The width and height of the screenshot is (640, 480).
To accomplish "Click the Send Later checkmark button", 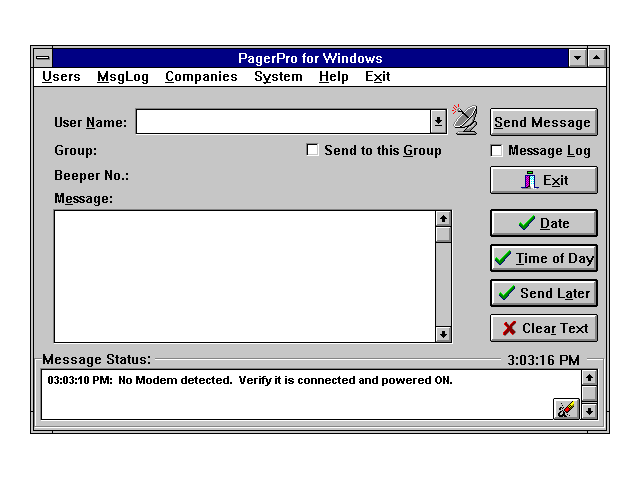I will click(544, 293).
